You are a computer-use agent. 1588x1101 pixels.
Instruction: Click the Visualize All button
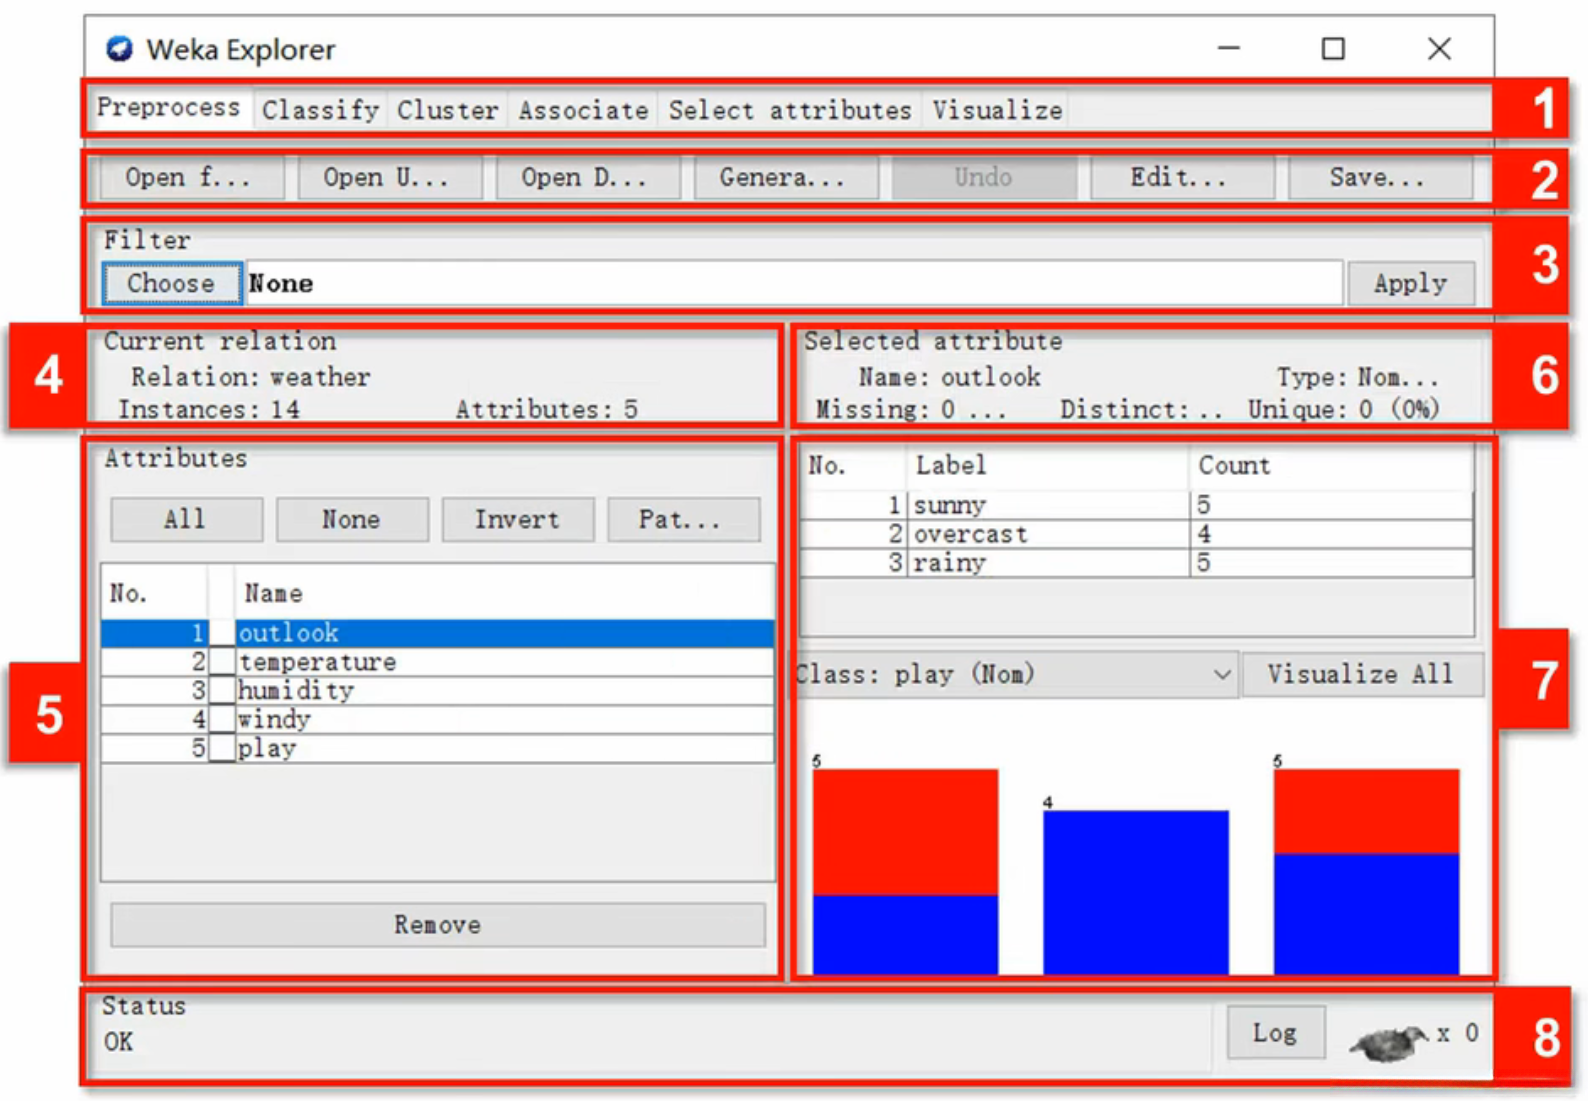click(x=1362, y=675)
